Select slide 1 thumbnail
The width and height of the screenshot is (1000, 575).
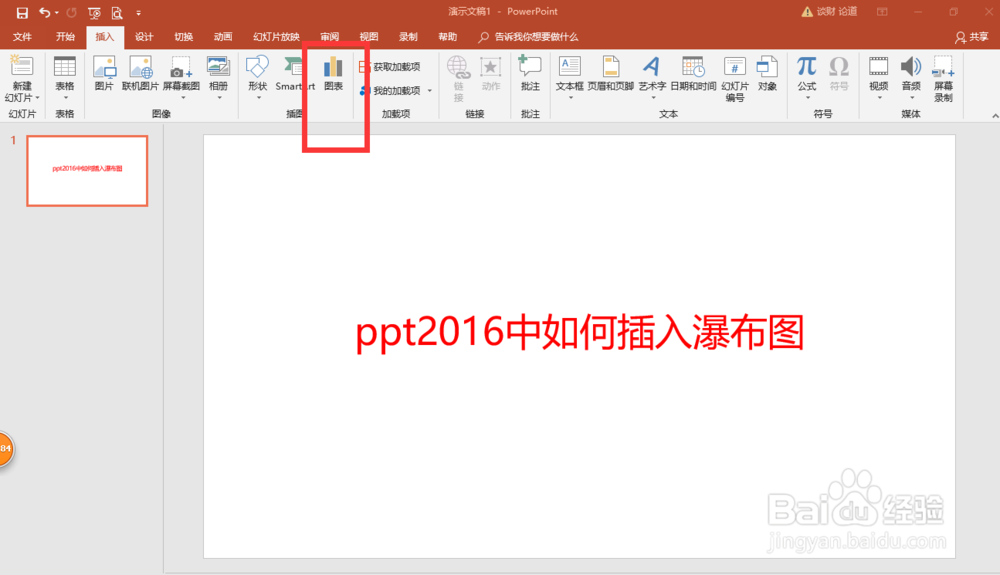click(87, 171)
